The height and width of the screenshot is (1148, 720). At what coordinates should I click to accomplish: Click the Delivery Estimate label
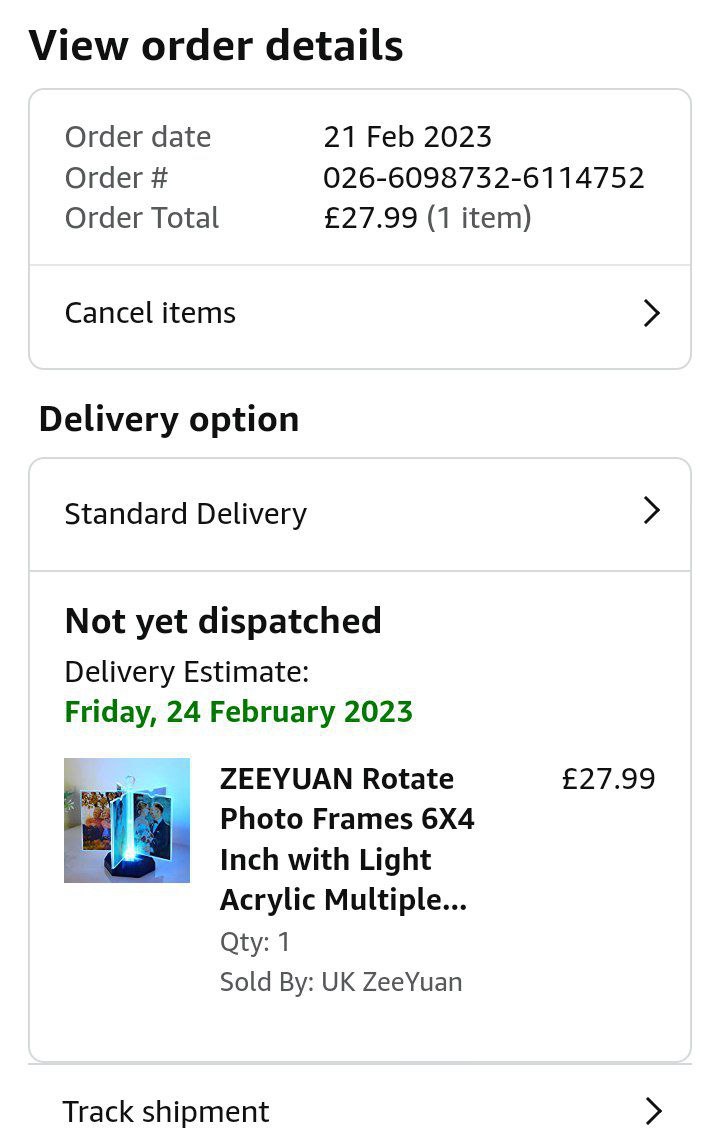click(186, 672)
